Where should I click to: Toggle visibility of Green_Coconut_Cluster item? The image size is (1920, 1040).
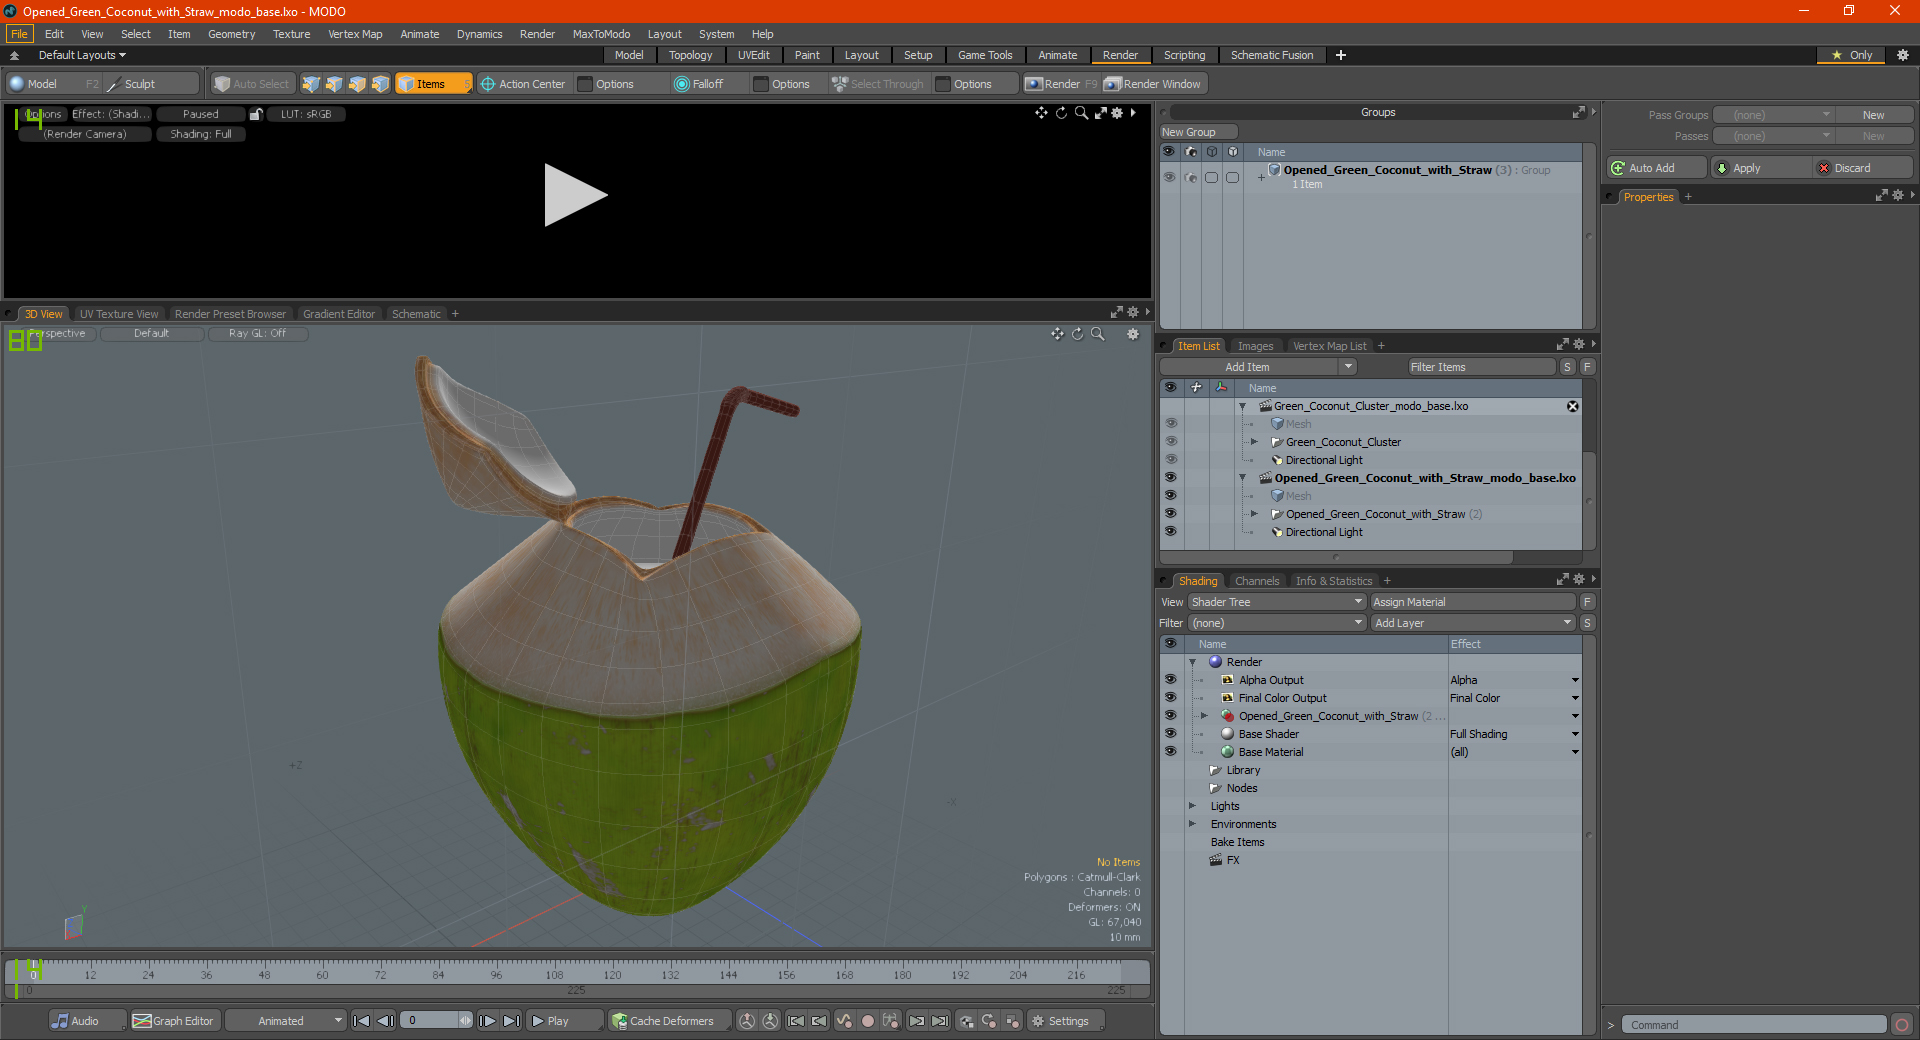tap(1170, 442)
